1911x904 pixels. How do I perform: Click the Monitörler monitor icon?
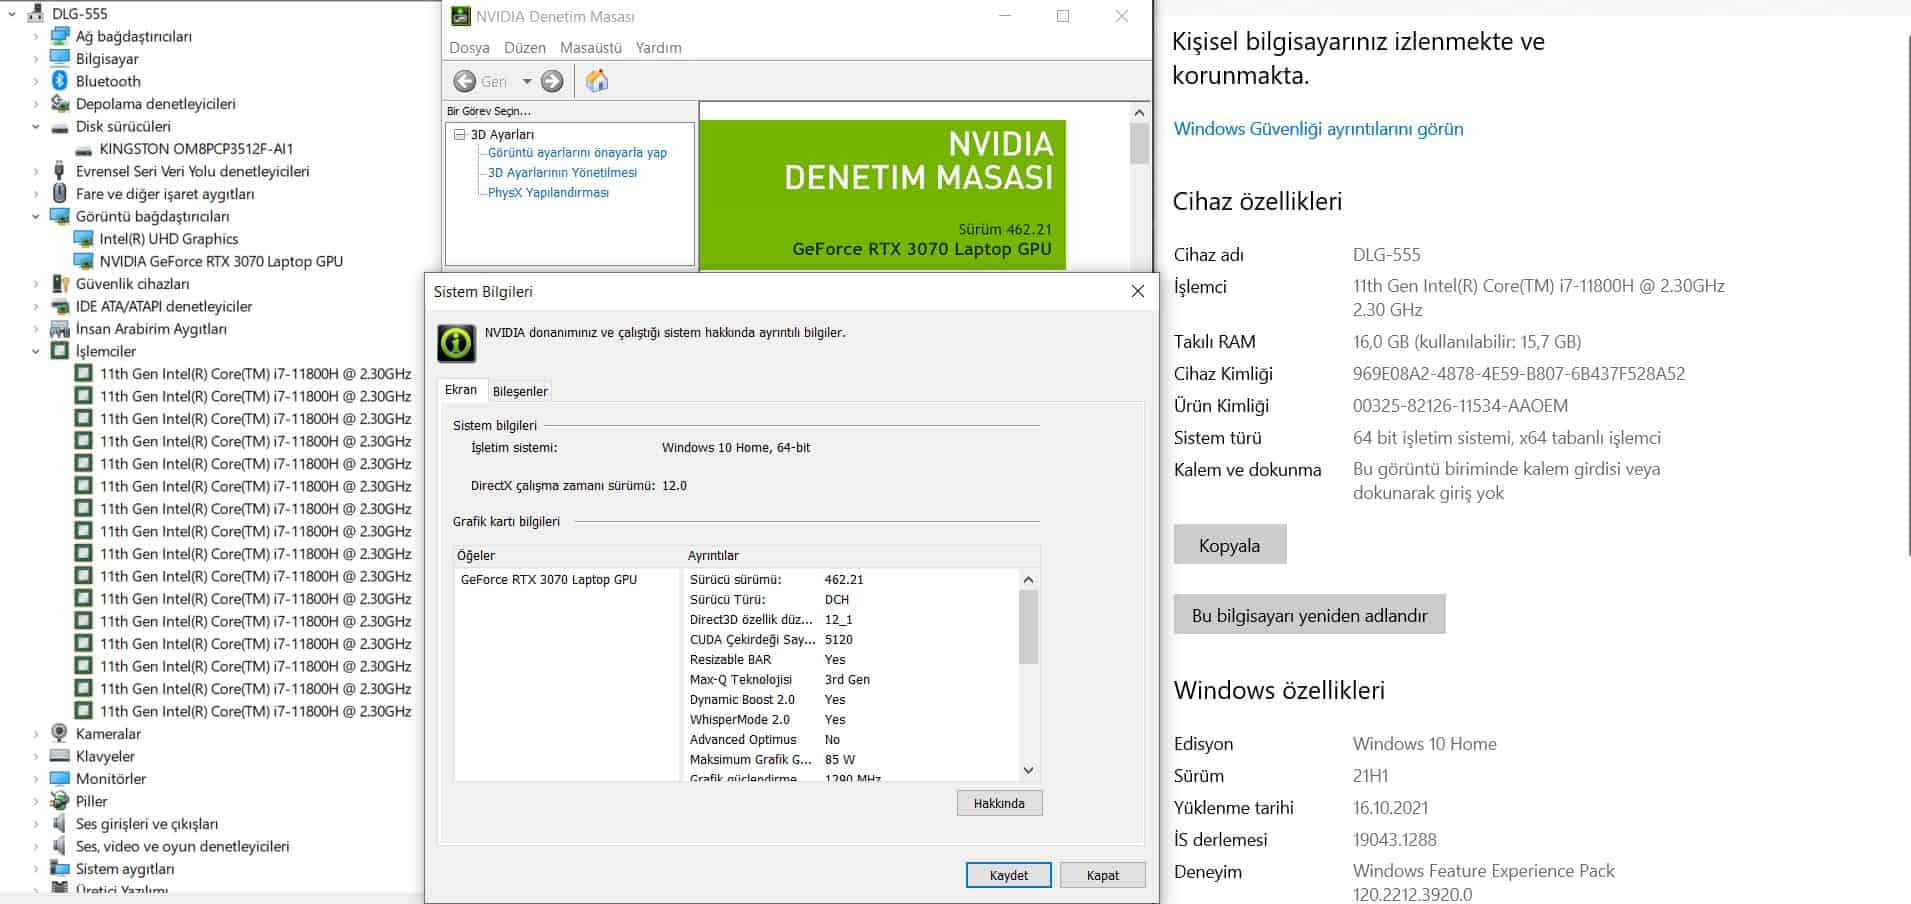point(59,778)
